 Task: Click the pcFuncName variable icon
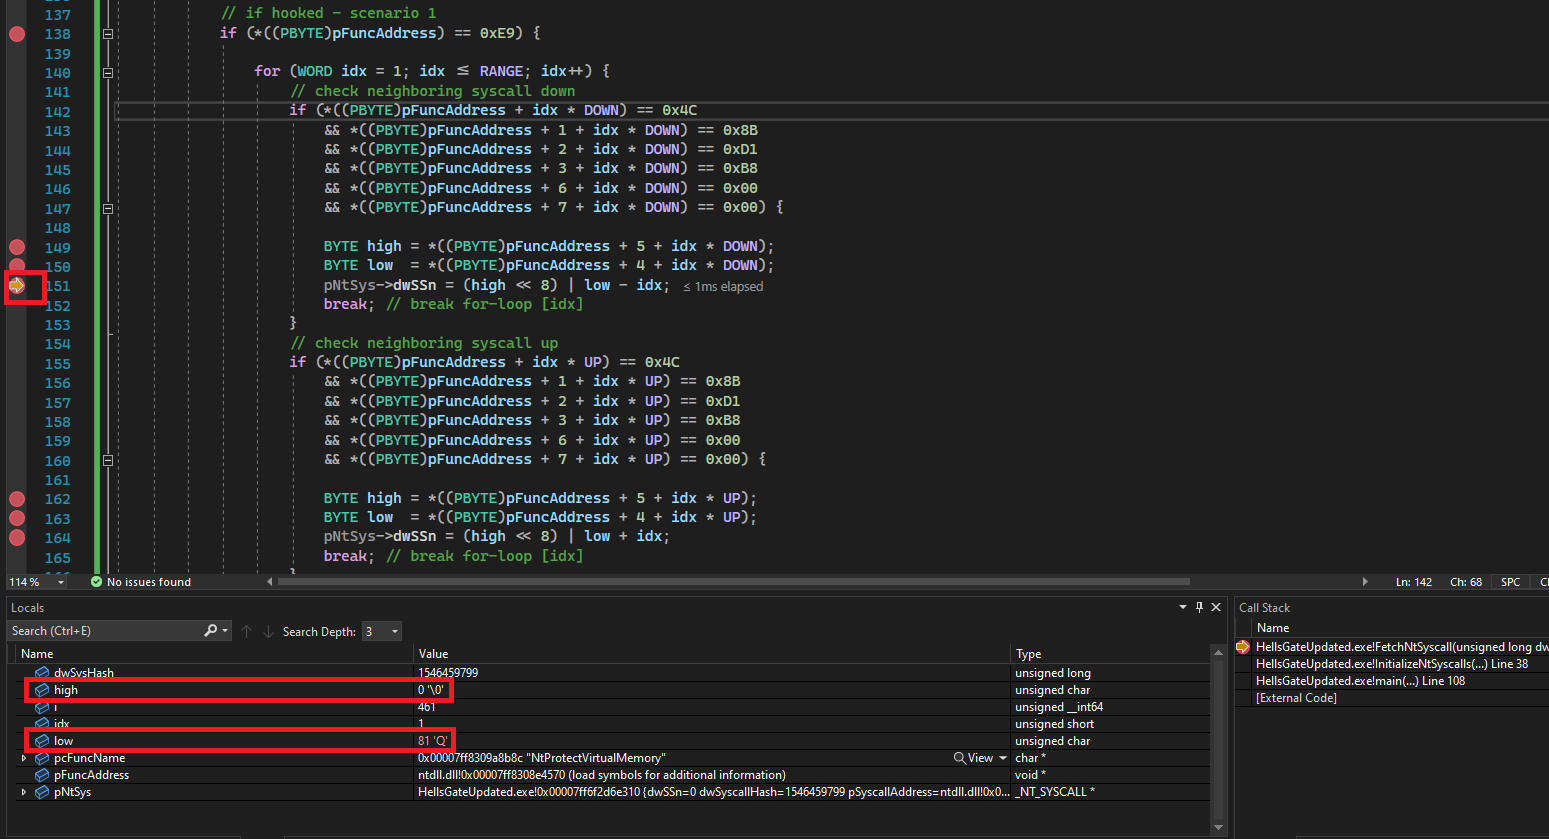pyautogui.click(x=42, y=758)
